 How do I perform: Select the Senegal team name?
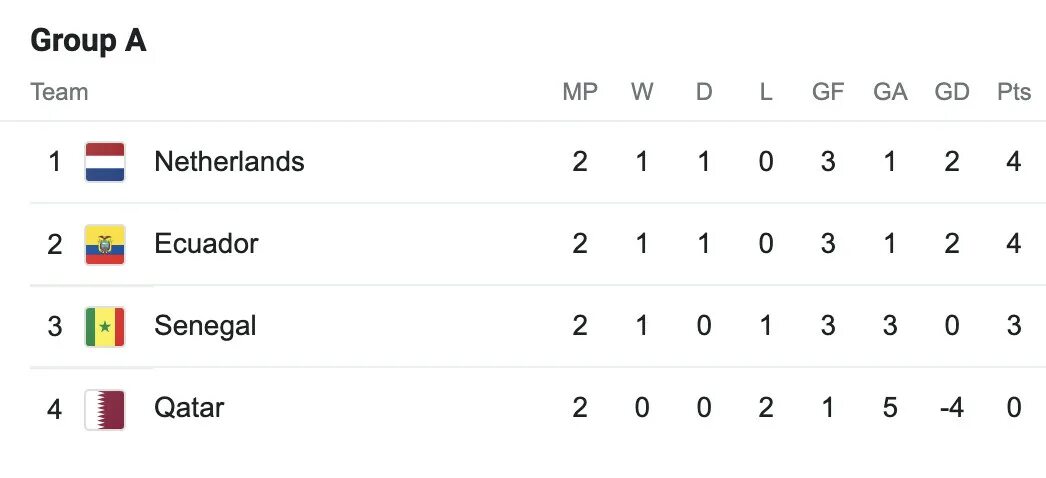(205, 326)
